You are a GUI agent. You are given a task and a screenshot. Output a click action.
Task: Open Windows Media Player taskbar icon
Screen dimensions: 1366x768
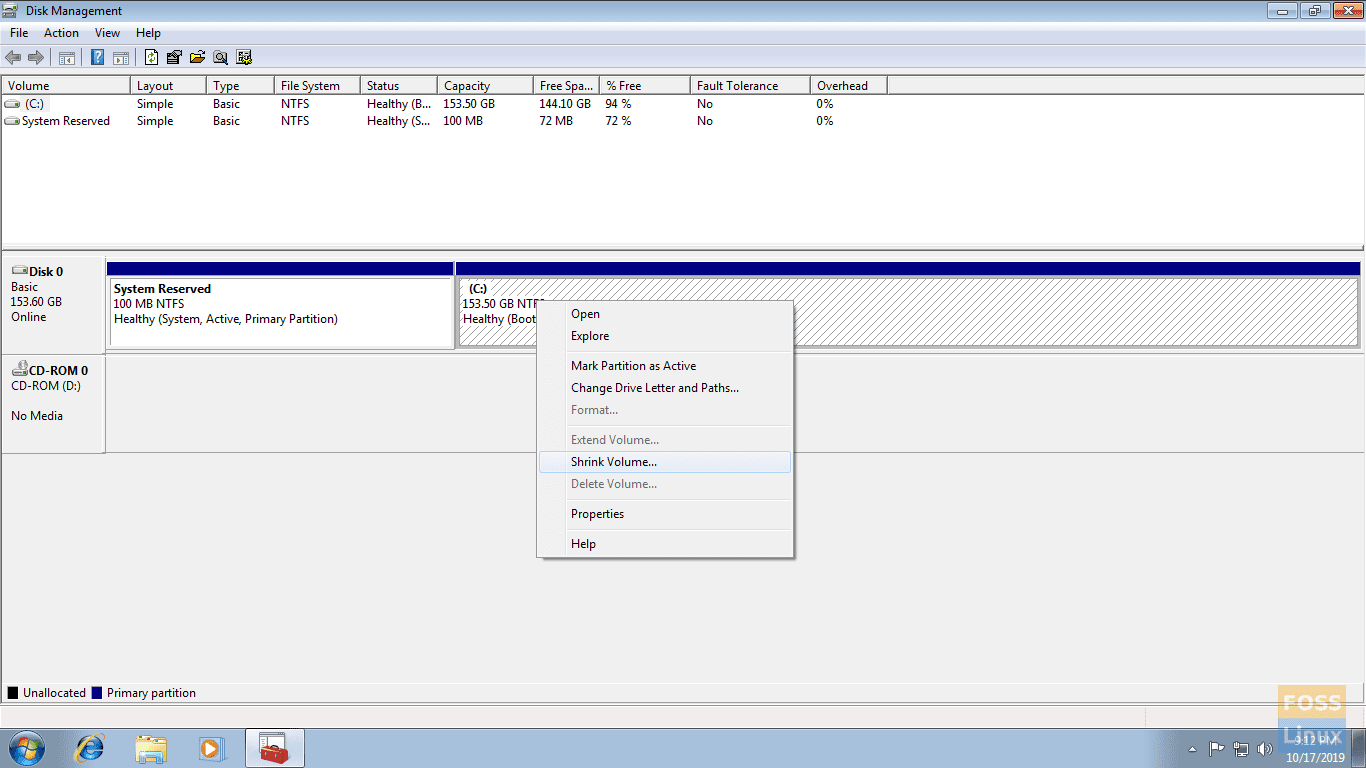211,748
